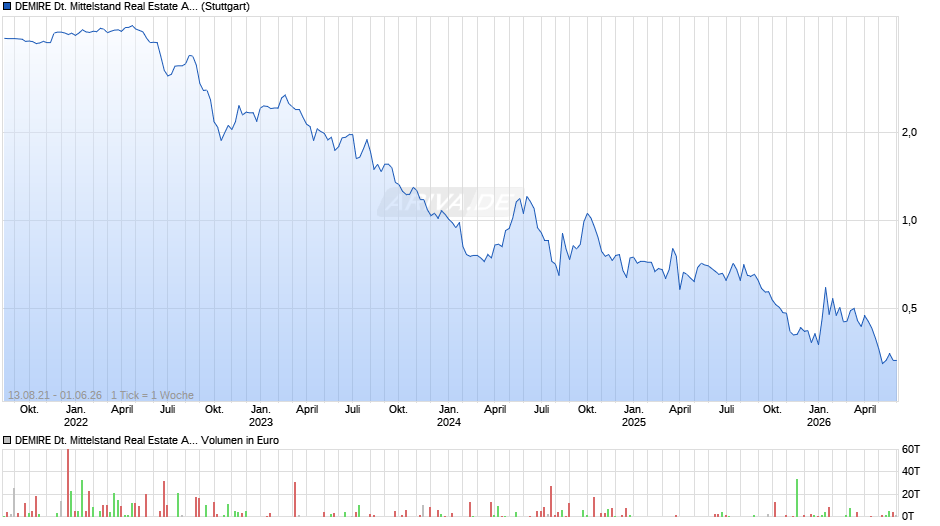This screenshot has height=526, width=940.
Task: Click the gray volume legend square
Action: coord(7,440)
